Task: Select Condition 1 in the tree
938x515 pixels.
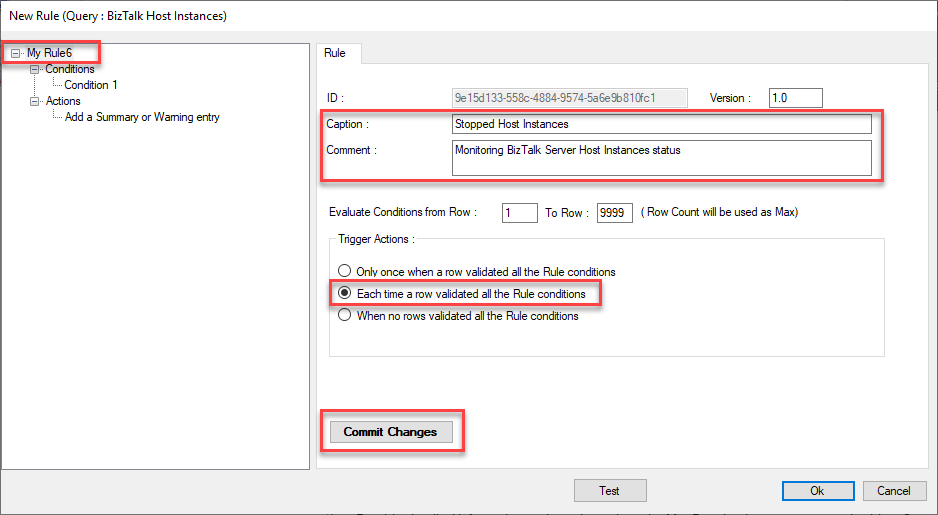Action: coord(90,85)
